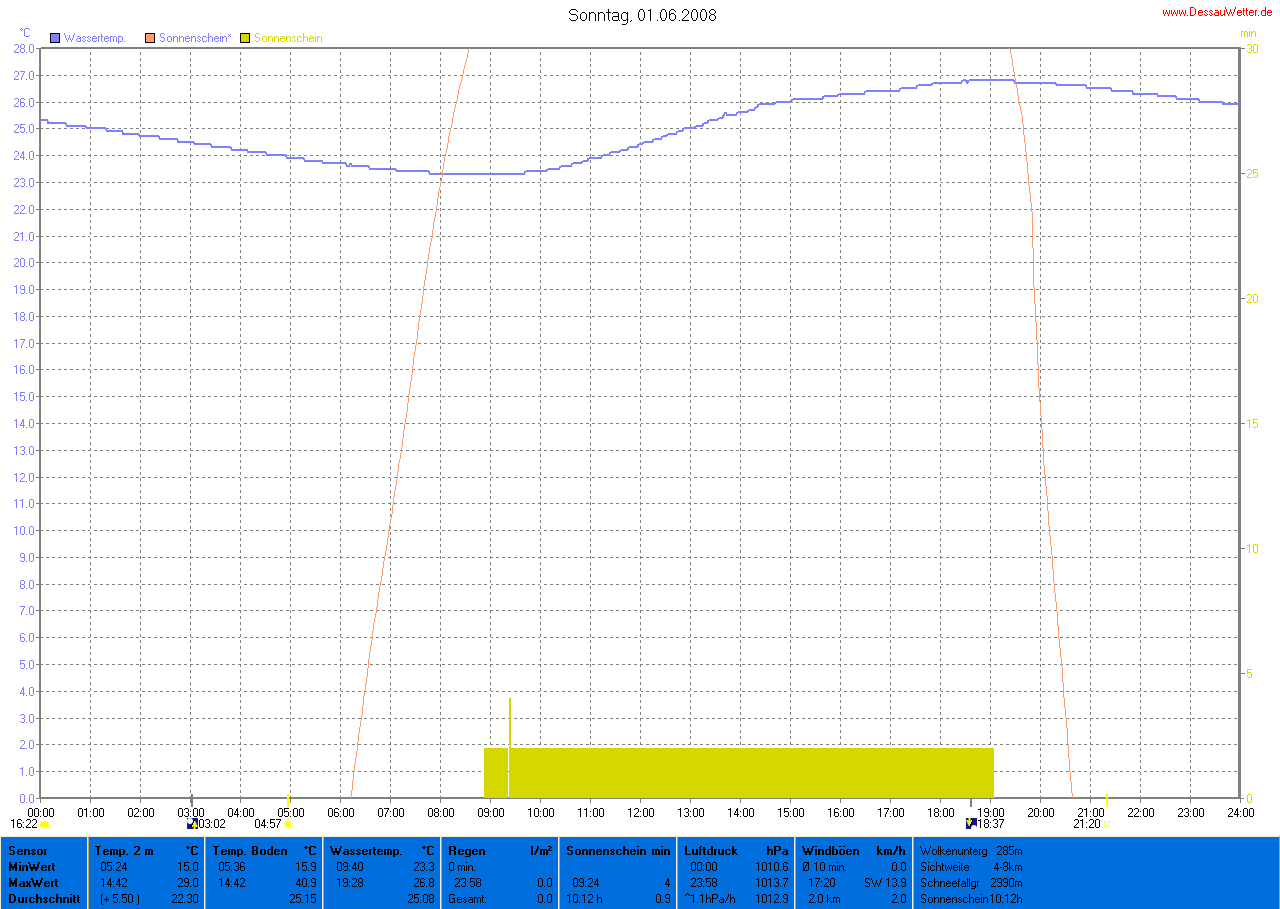Click the sunrise icon beside 04:57
Image resolution: width=1280 pixels, height=909 pixels.
pyautogui.click(x=289, y=824)
